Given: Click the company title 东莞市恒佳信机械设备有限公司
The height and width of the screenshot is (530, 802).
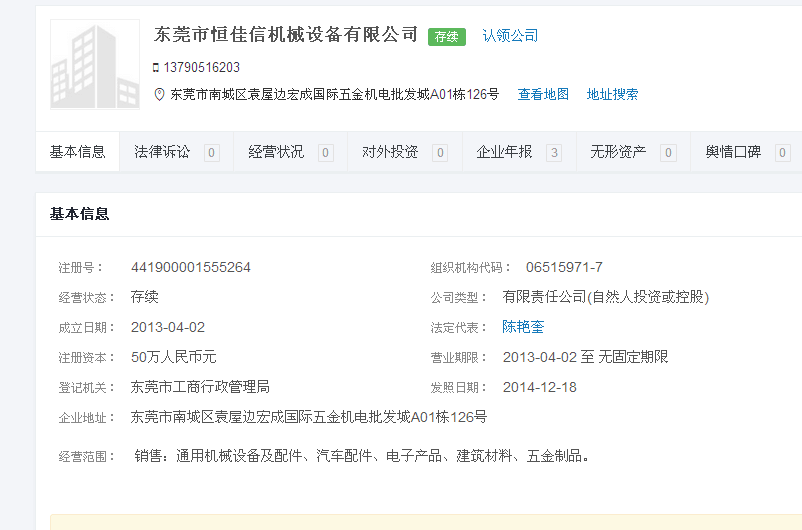Looking at the screenshot, I should [286, 35].
